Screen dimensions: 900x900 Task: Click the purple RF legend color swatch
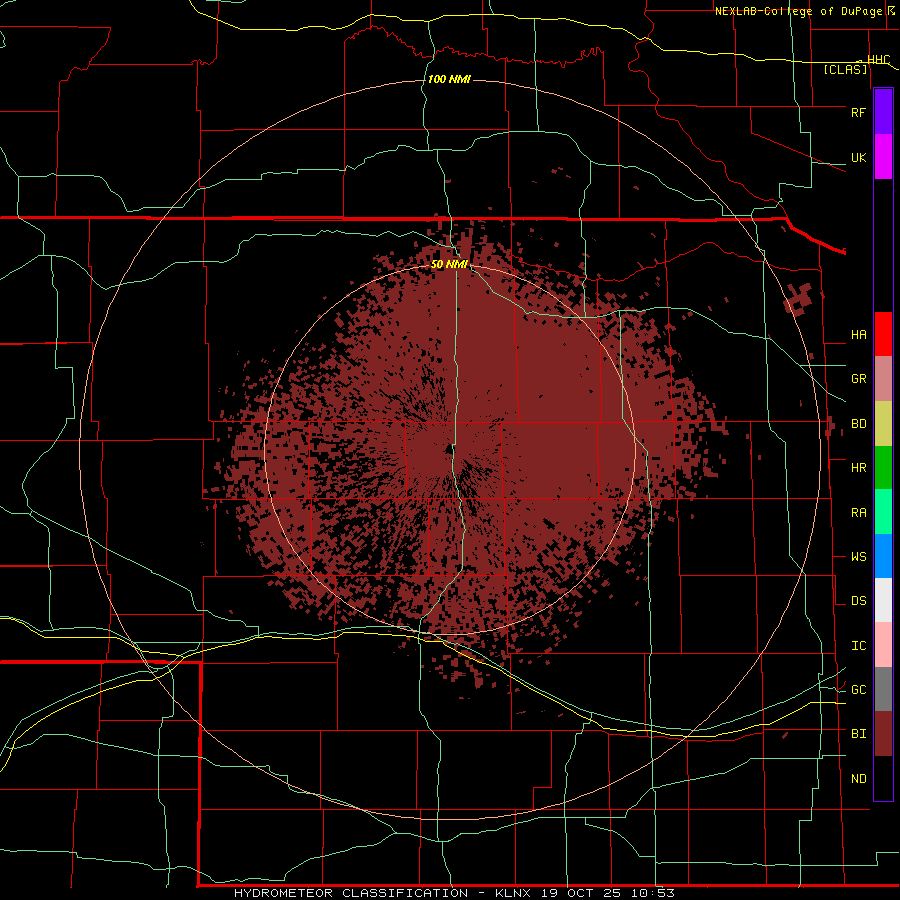click(883, 112)
